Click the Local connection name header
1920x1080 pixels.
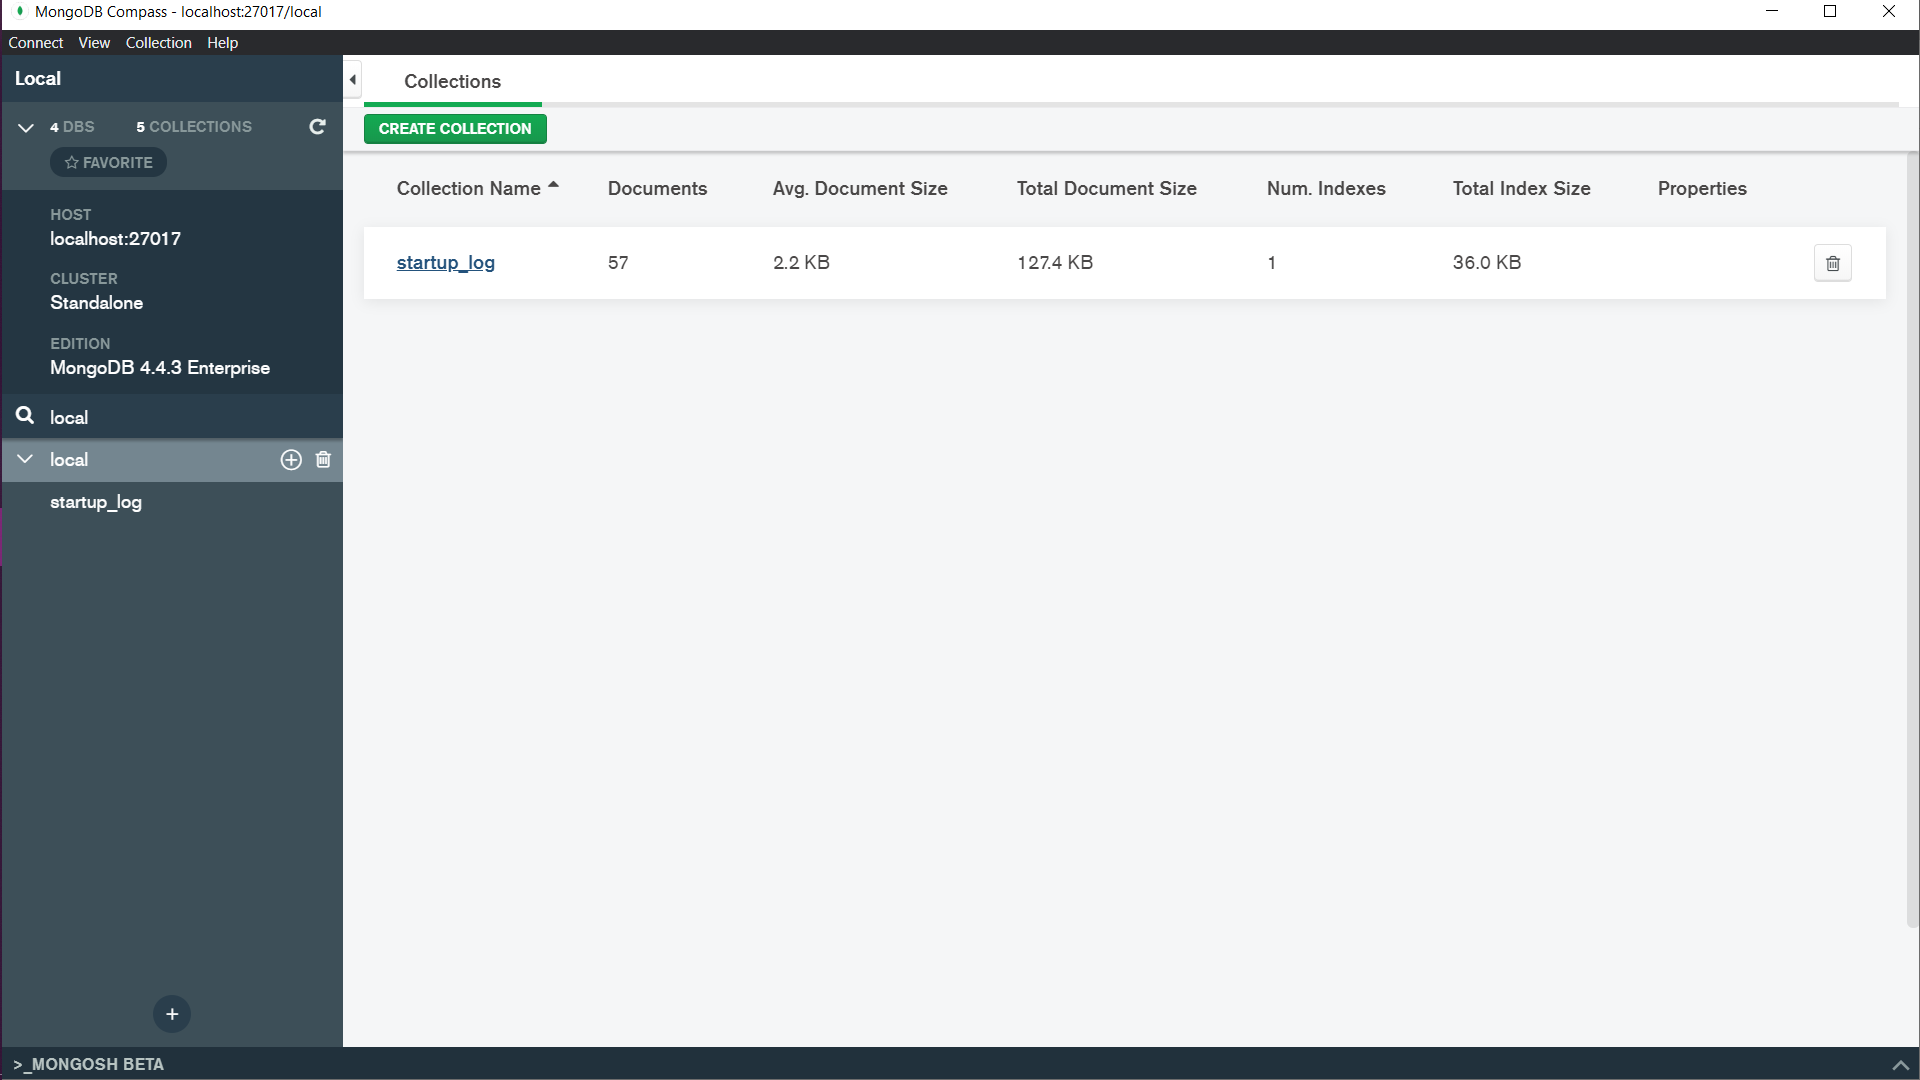38,79
